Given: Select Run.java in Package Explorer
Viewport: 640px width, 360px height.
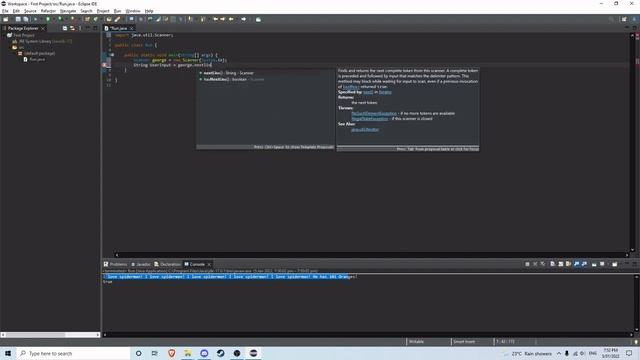Looking at the screenshot, I should (34, 59).
